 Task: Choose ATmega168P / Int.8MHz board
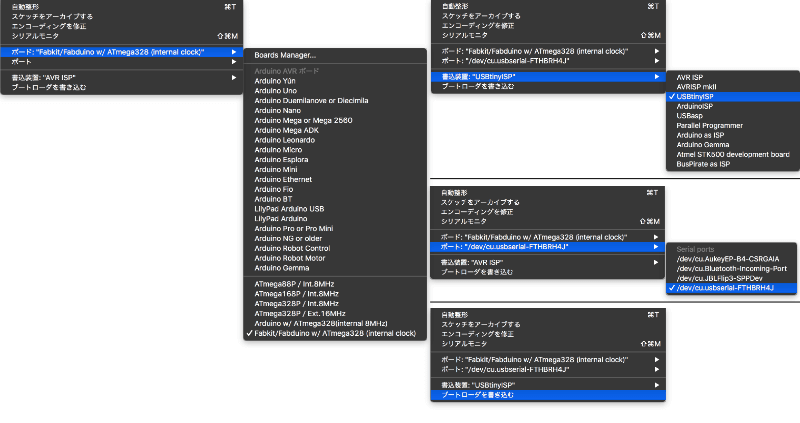point(335,294)
